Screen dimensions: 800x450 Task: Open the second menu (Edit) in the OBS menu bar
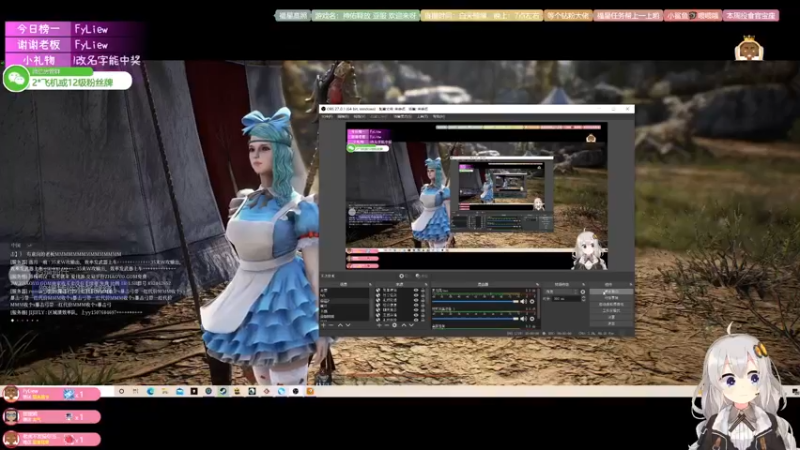(x=343, y=116)
